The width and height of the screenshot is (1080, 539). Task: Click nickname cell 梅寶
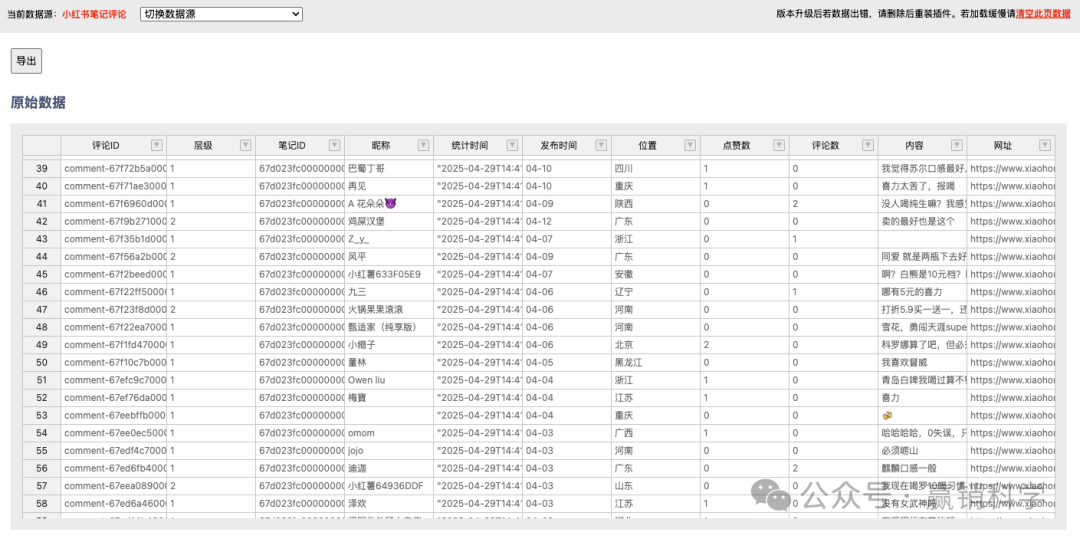pyautogui.click(x=389, y=398)
